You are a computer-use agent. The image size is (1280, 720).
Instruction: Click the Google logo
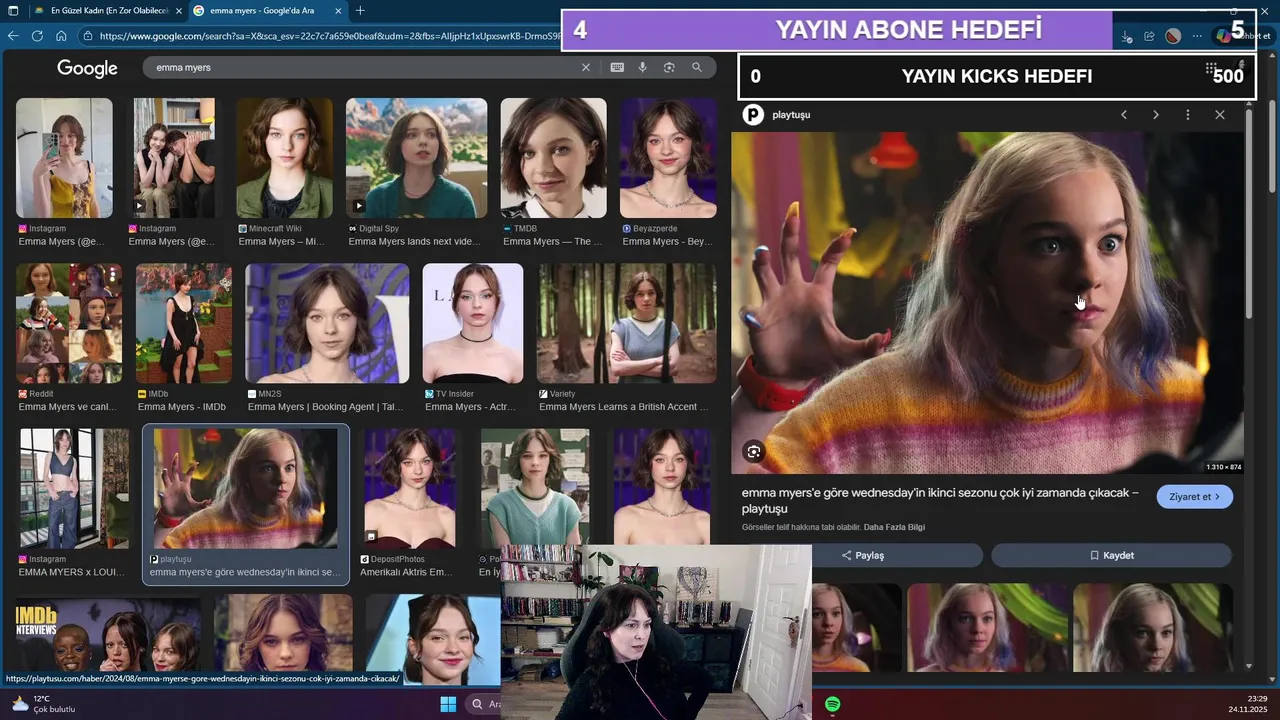(87, 68)
